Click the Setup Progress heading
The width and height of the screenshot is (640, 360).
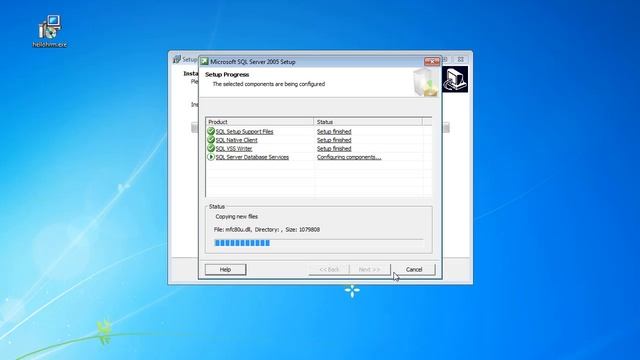[x=227, y=74]
